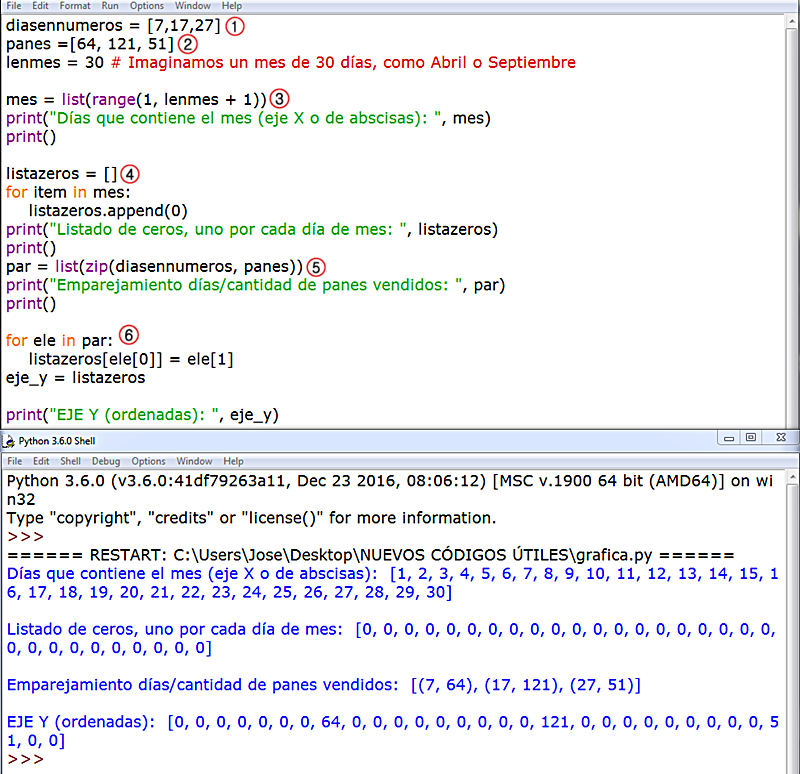Click circled marker 4 next to listazeros
The image size is (800, 774).
pyautogui.click(x=131, y=173)
